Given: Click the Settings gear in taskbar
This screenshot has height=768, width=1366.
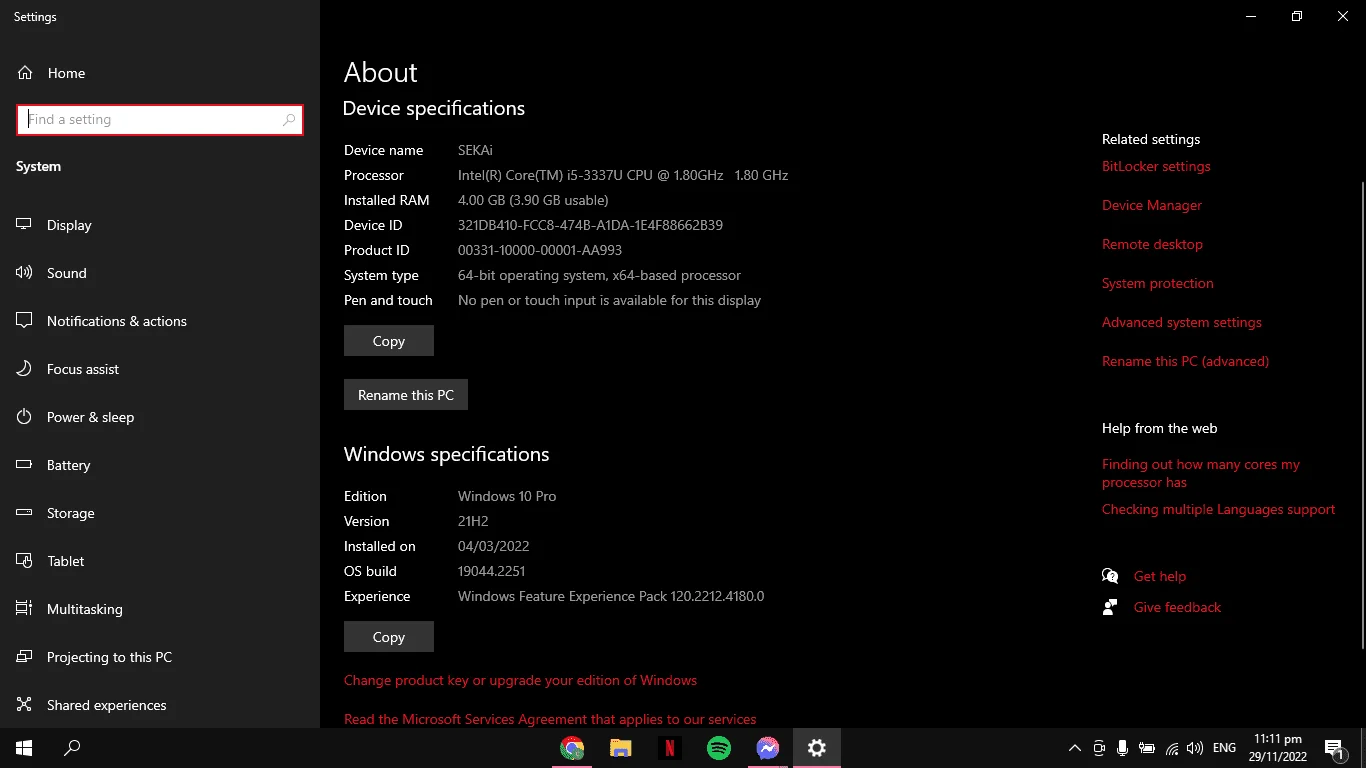Looking at the screenshot, I should 817,748.
